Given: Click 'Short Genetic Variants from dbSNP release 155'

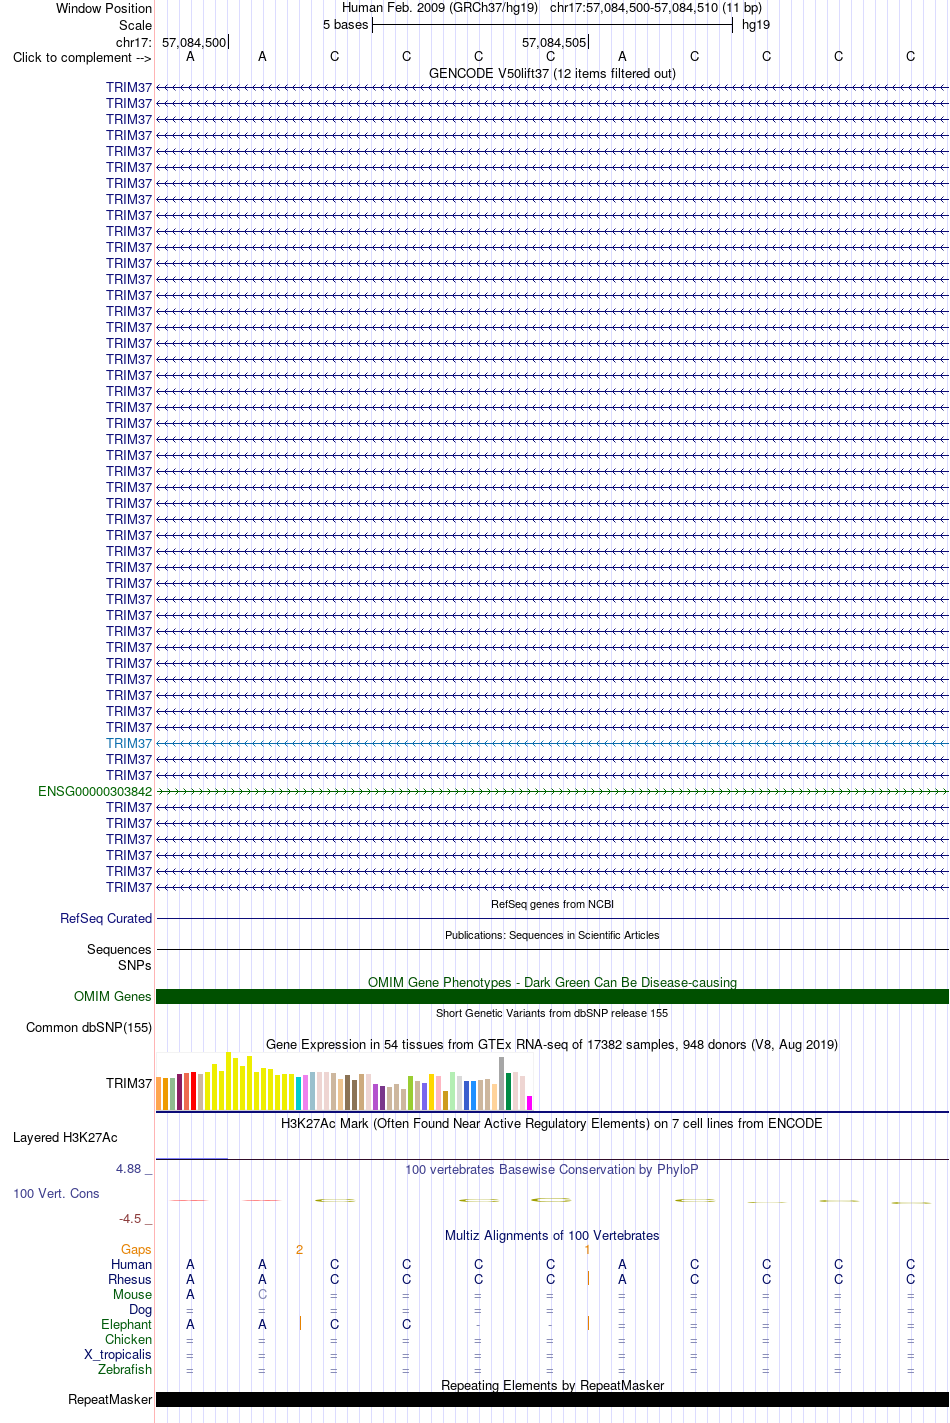Looking at the screenshot, I should click(x=552, y=1013).
